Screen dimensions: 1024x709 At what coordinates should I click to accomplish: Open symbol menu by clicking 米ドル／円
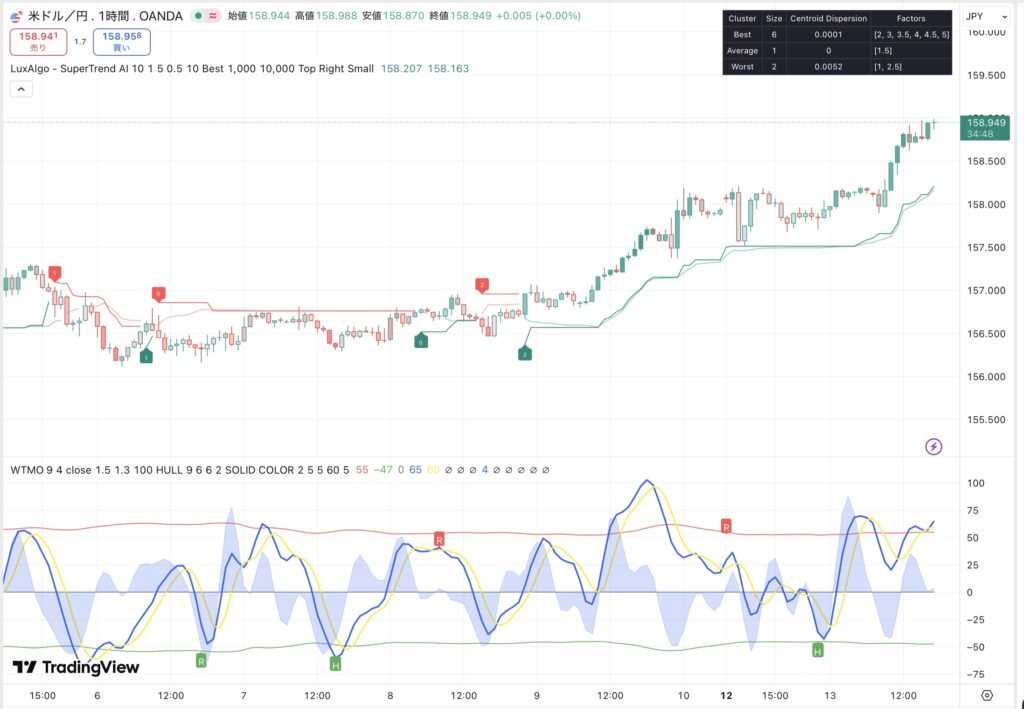55,16
